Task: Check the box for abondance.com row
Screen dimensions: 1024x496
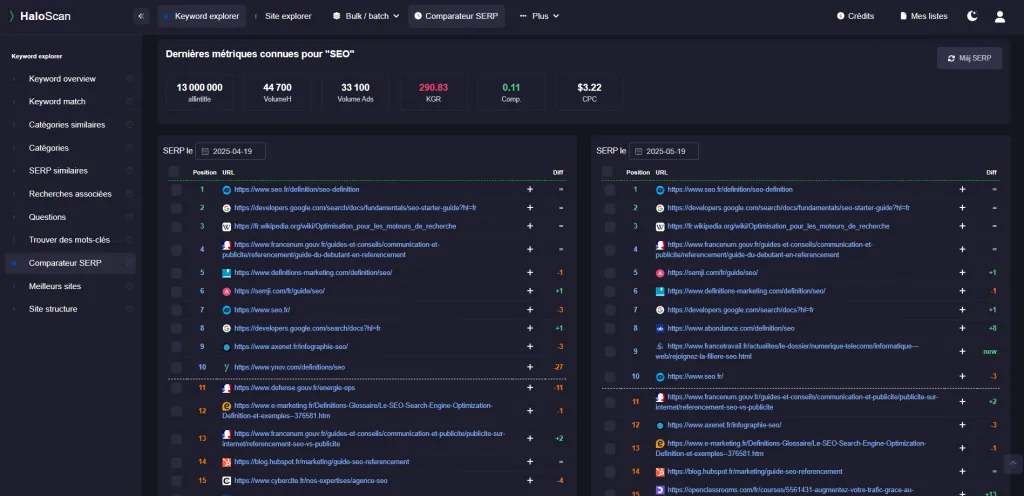Action: pos(609,328)
